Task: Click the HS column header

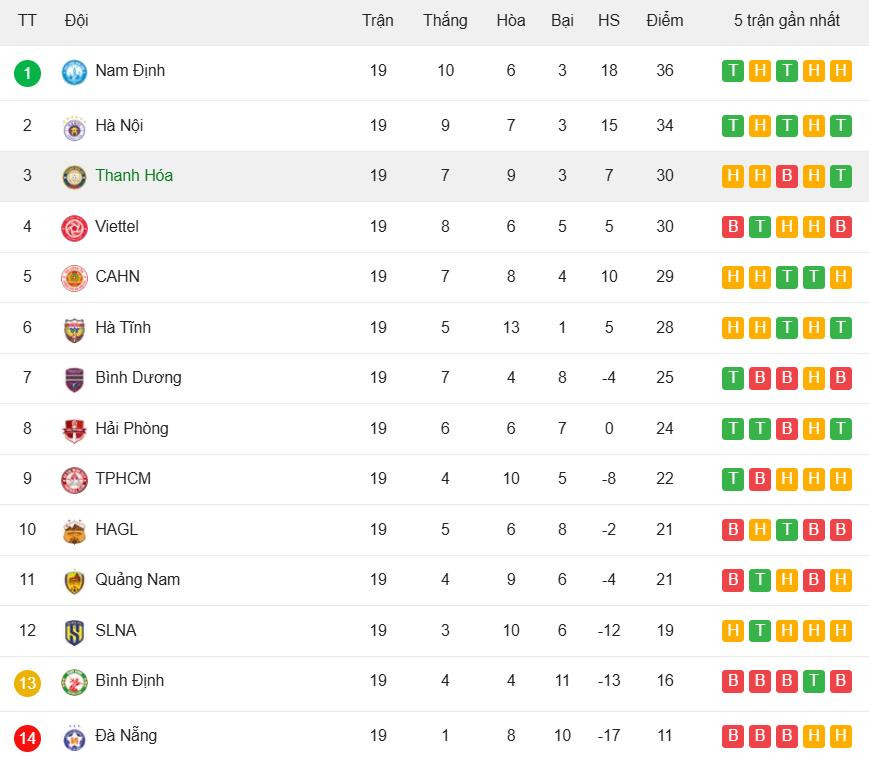Action: [x=609, y=20]
